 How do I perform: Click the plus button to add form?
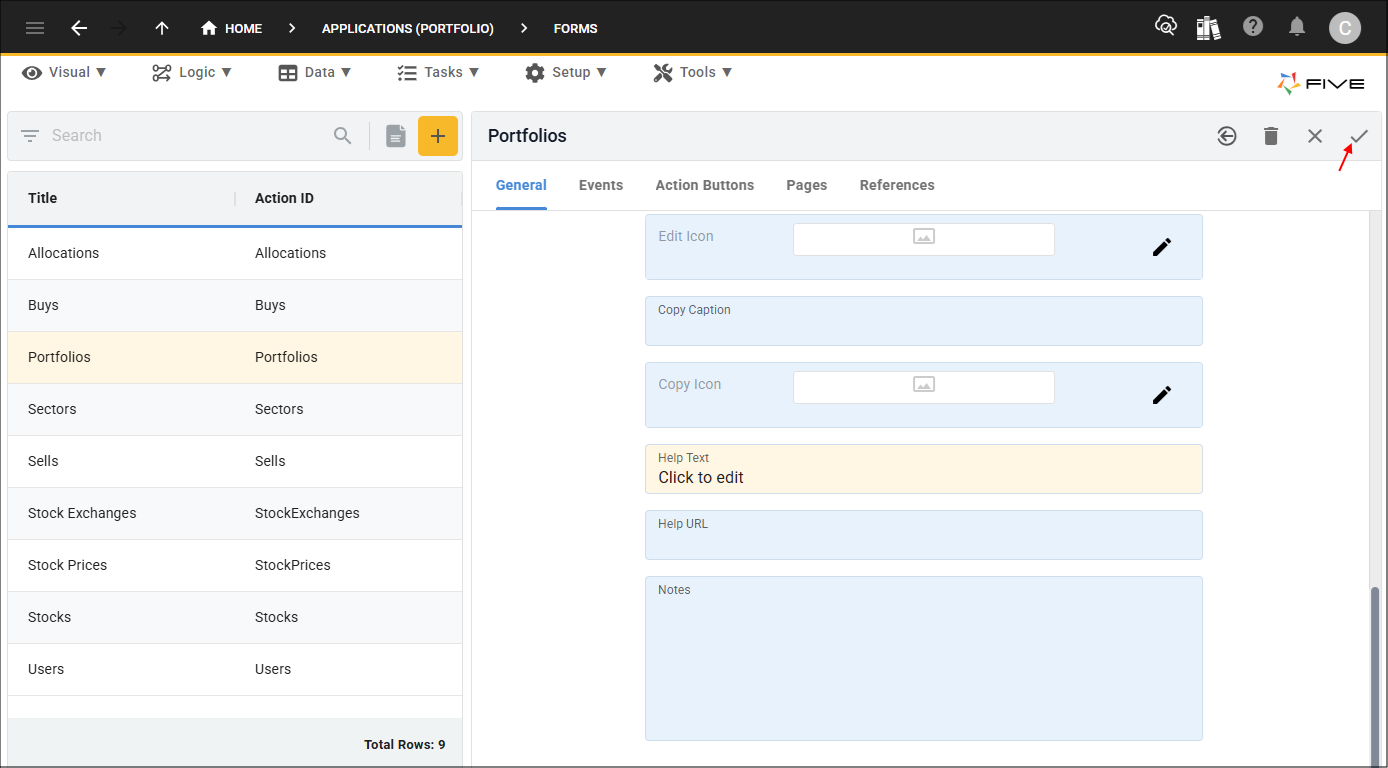click(437, 136)
